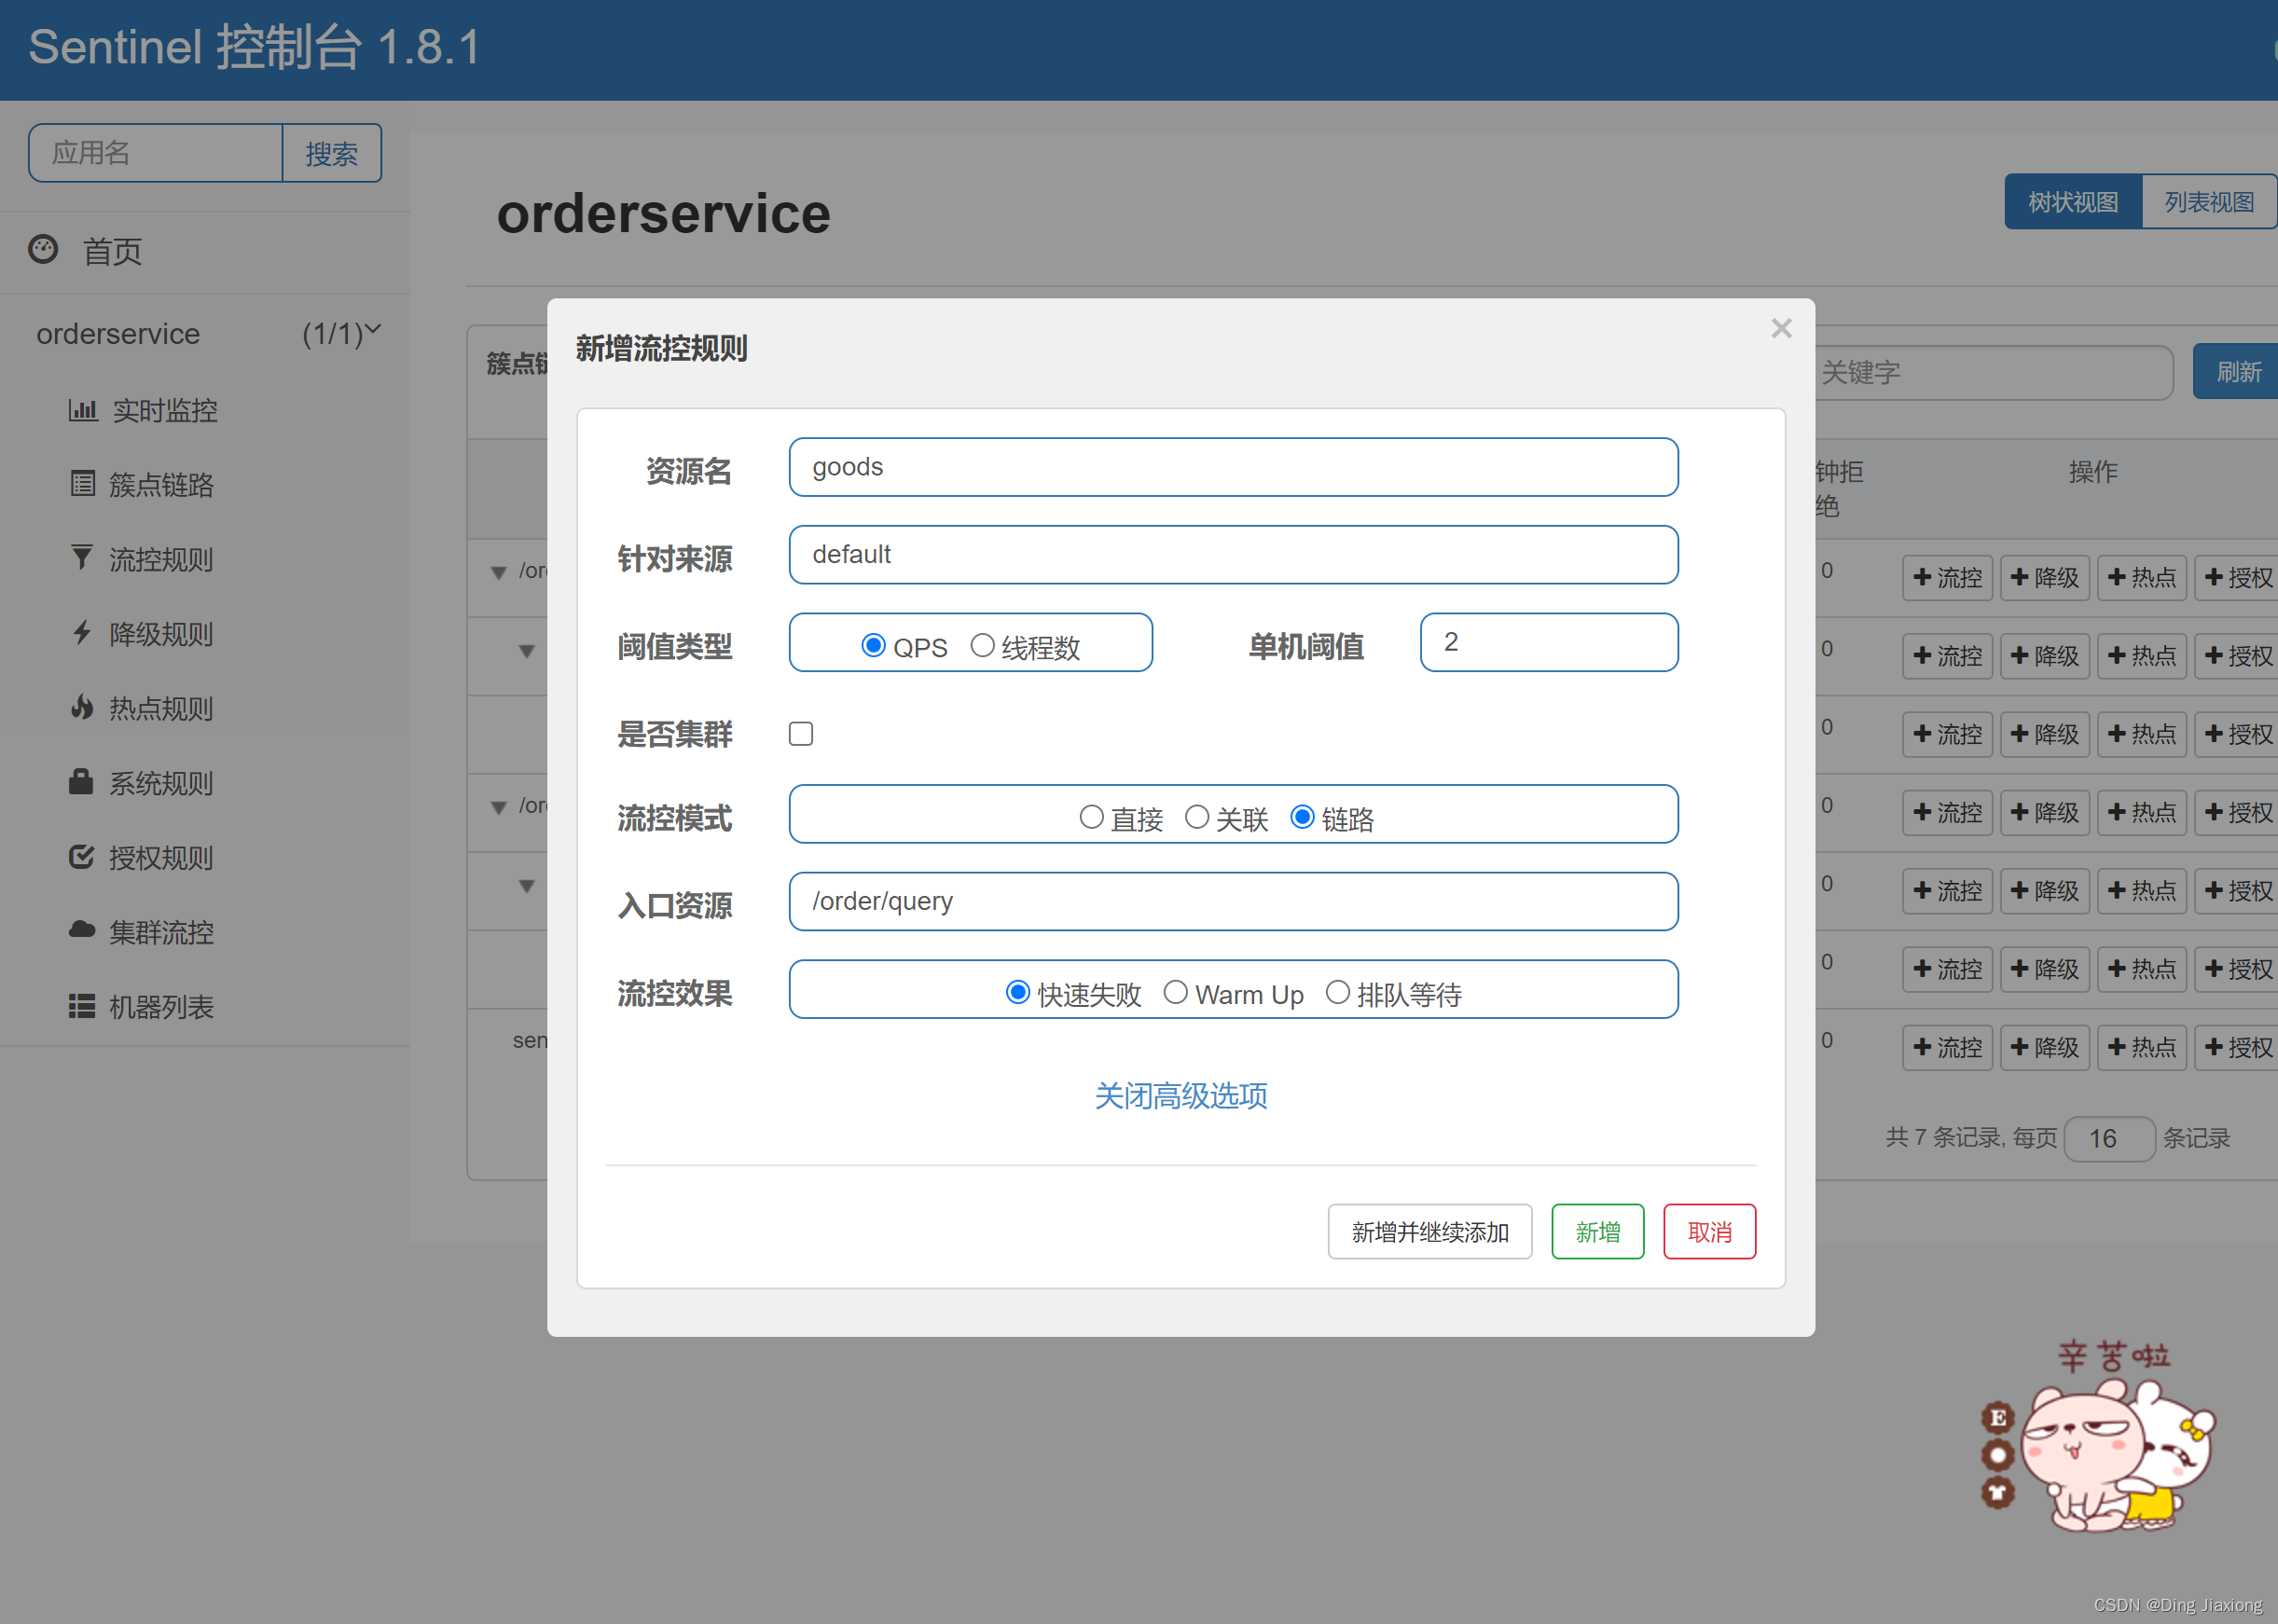Click the page size field showing 16

2109,1139
